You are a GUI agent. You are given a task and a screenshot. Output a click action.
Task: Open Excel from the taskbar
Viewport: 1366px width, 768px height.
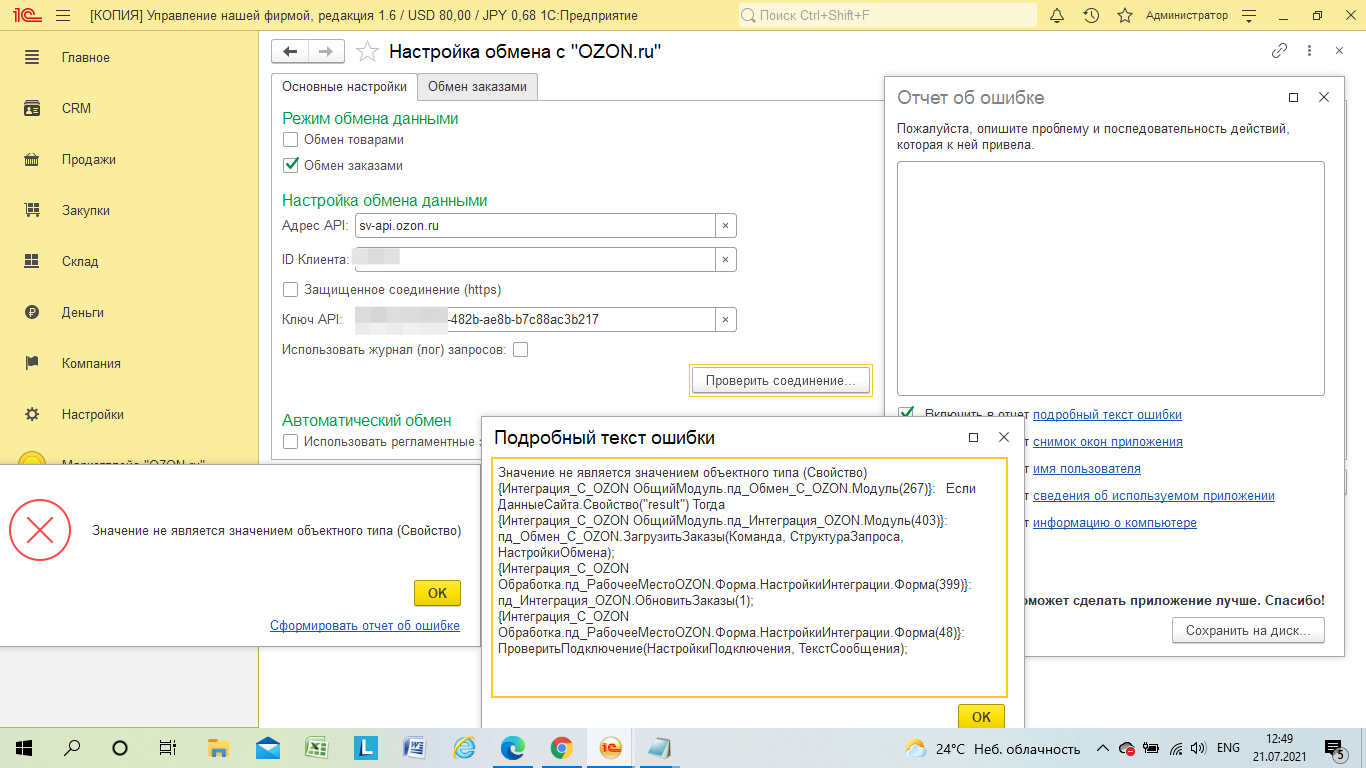click(x=316, y=748)
